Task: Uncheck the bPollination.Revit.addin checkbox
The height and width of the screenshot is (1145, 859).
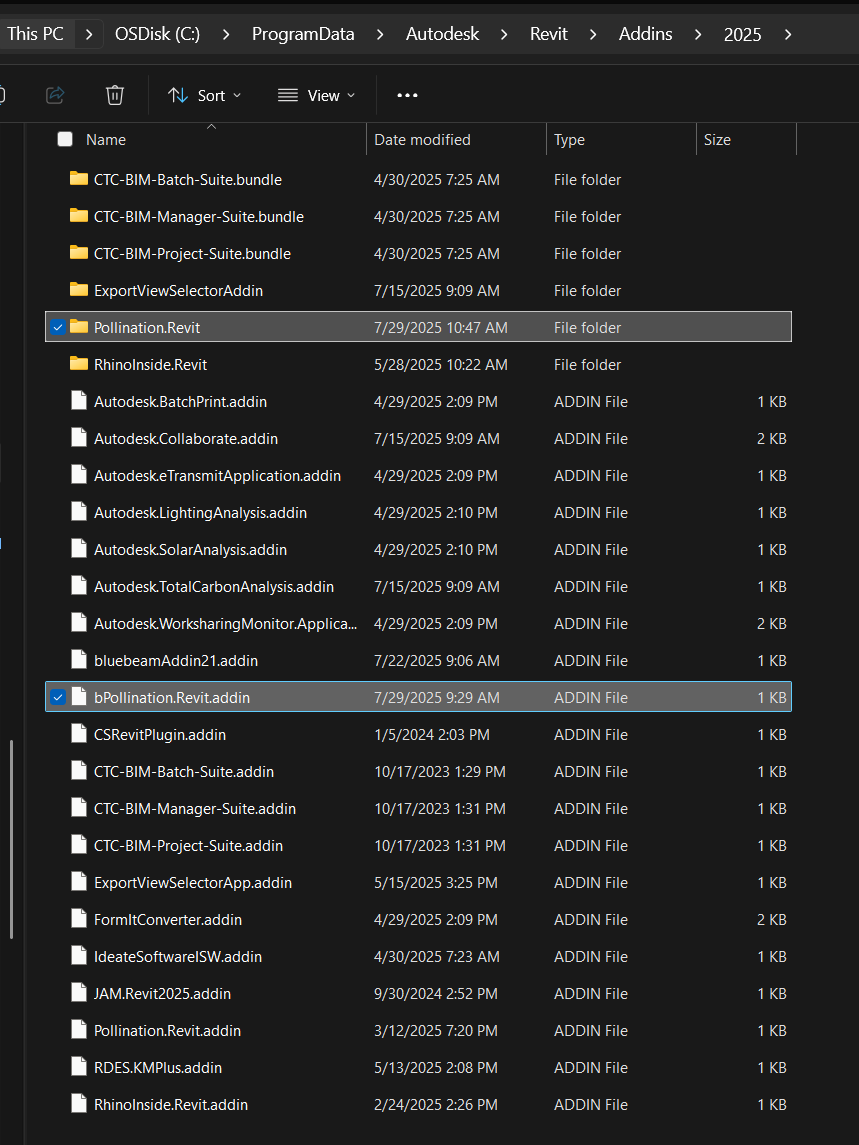Action: (x=58, y=697)
